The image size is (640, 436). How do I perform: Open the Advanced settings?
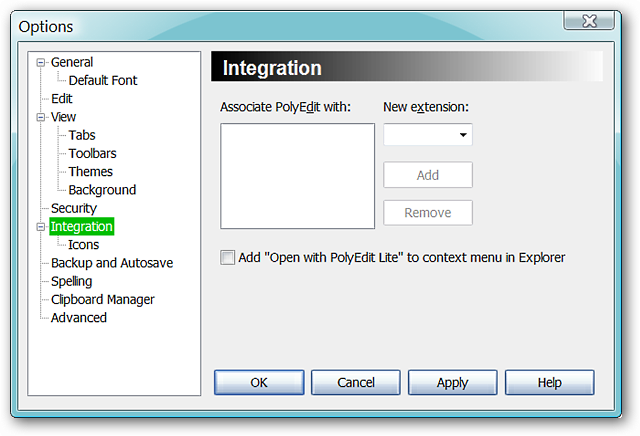click(x=79, y=318)
